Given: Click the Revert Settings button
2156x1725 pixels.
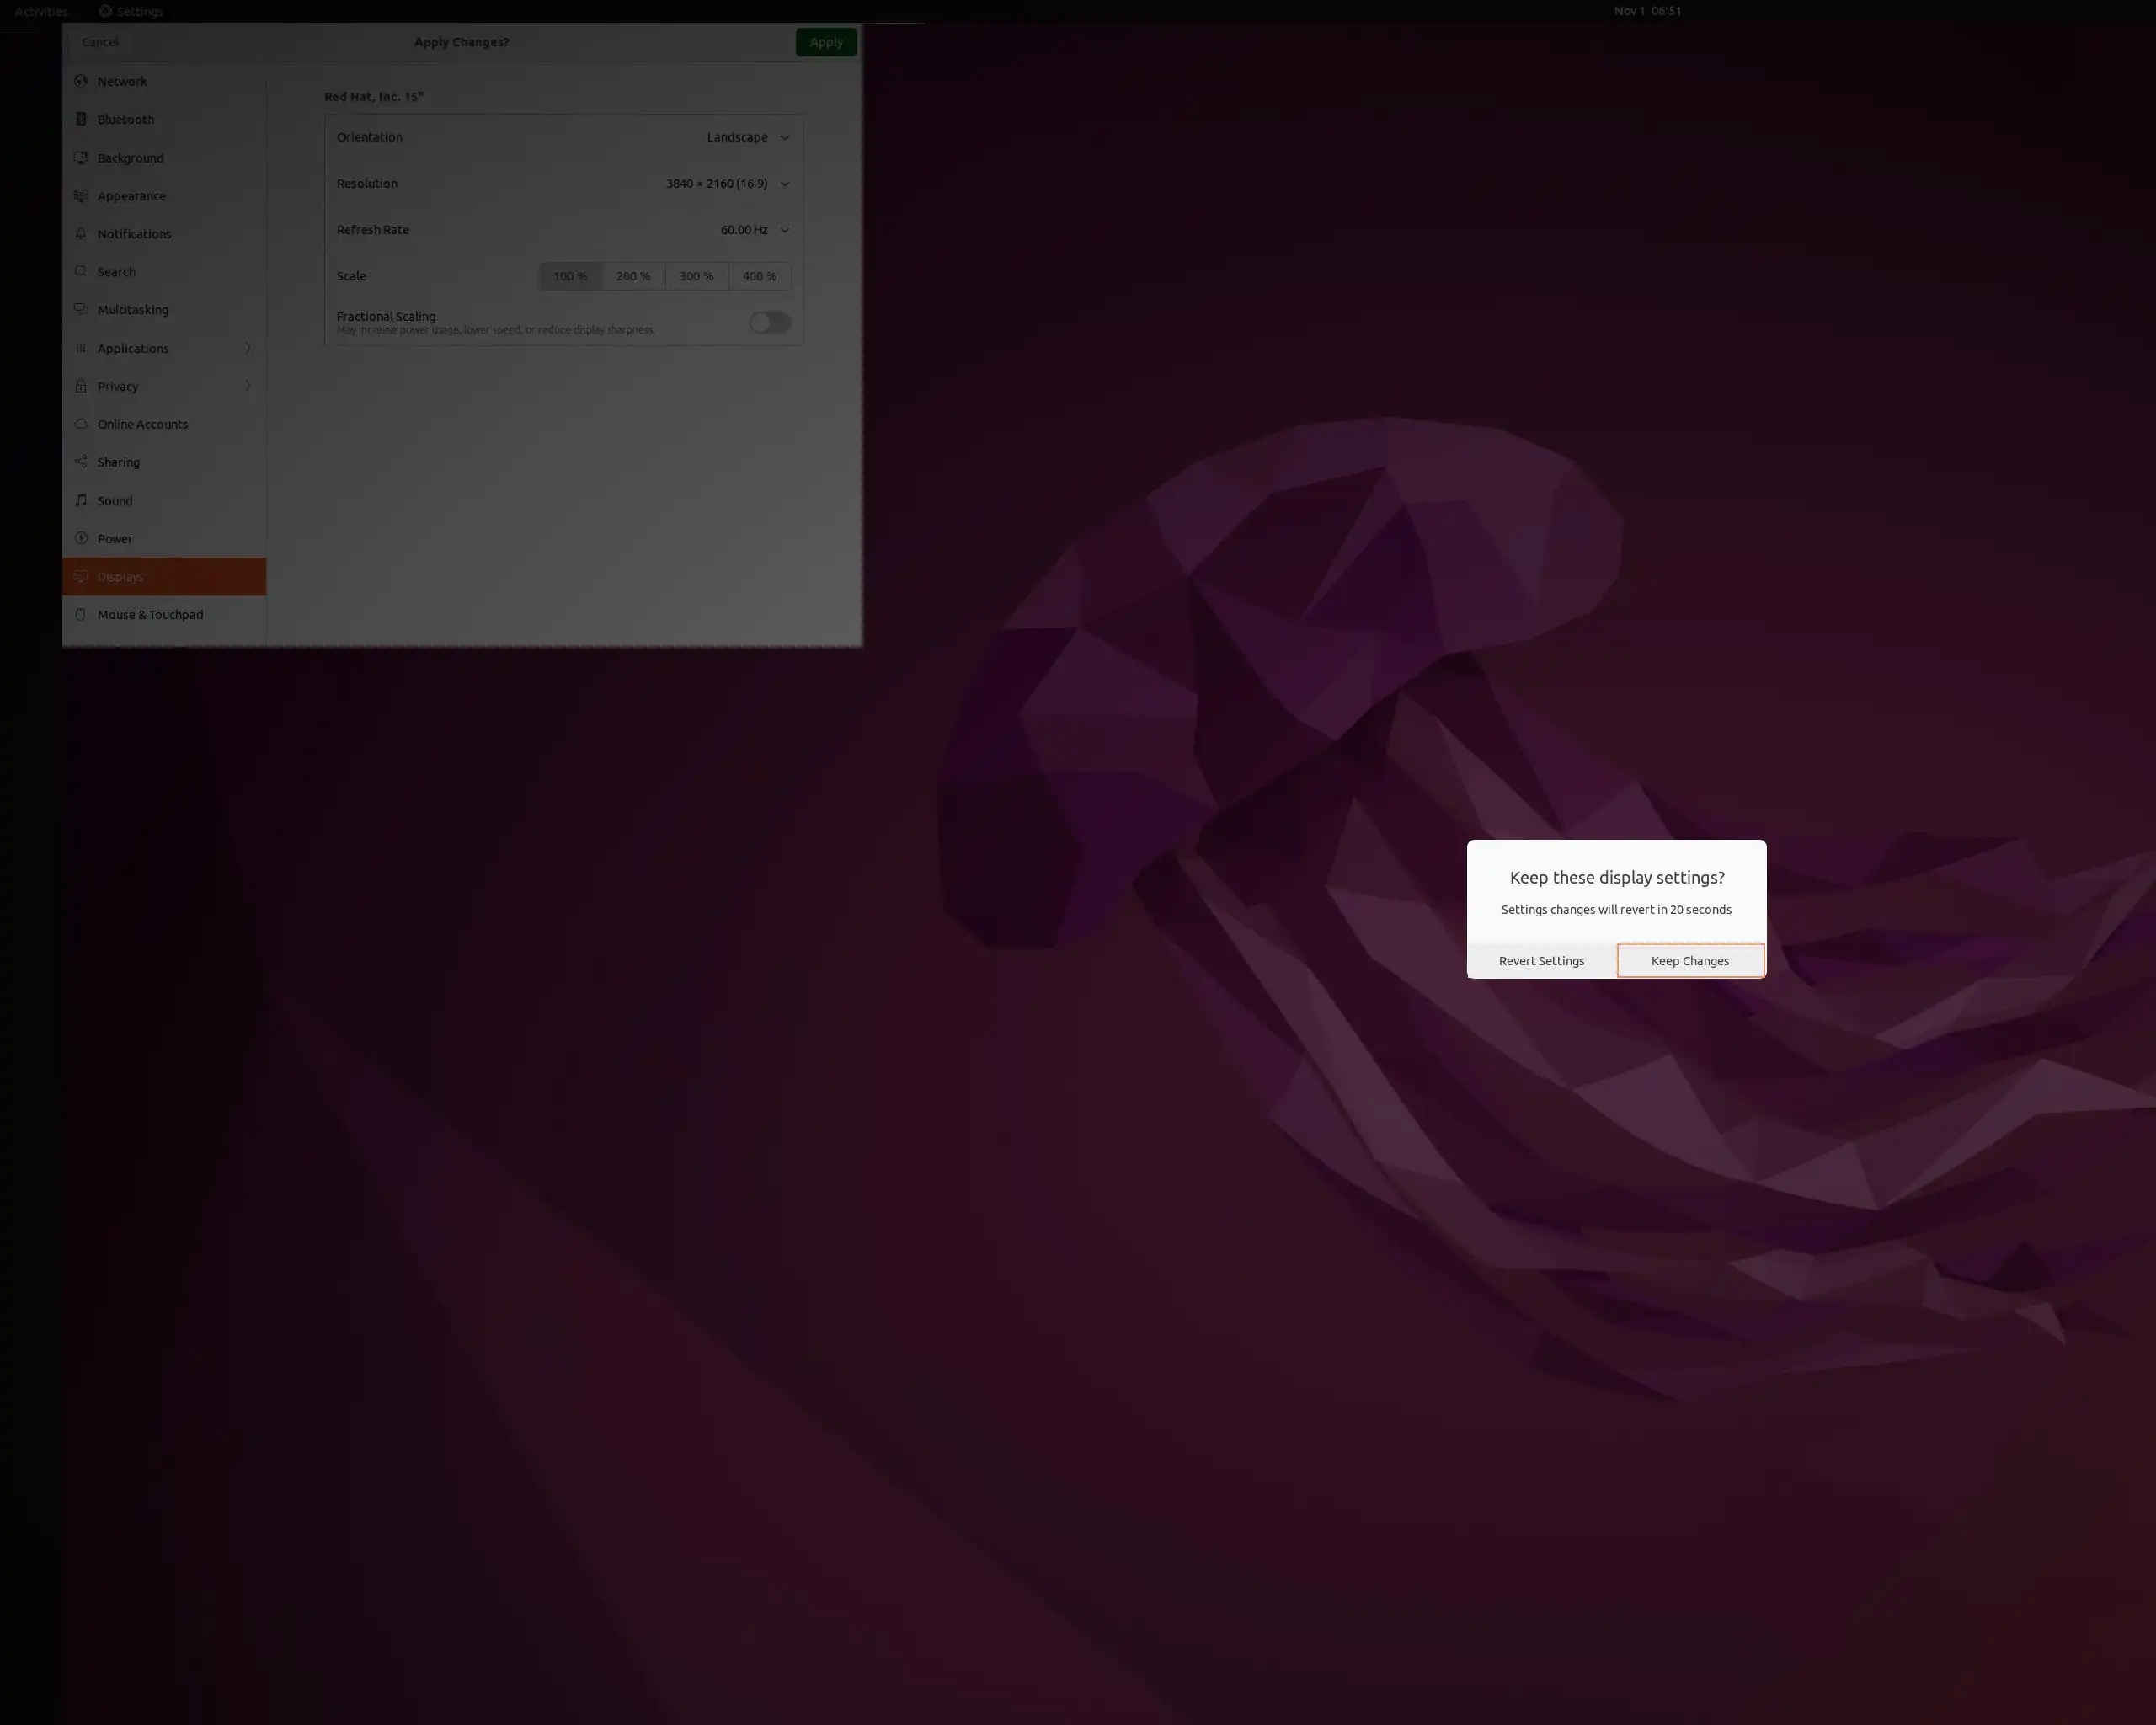Looking at the screenshot, I should point(1541,961).
